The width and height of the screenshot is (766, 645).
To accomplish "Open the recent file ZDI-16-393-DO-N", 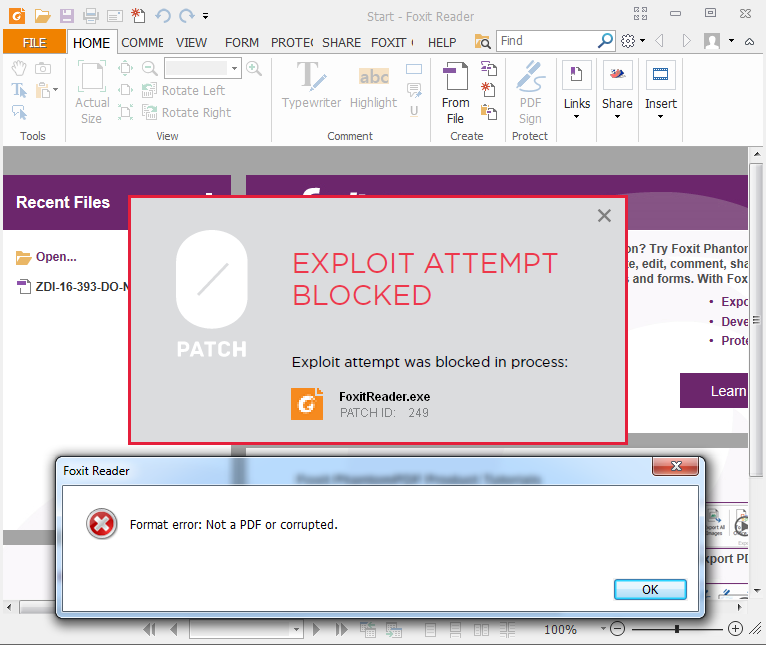I will click(73, 286).
